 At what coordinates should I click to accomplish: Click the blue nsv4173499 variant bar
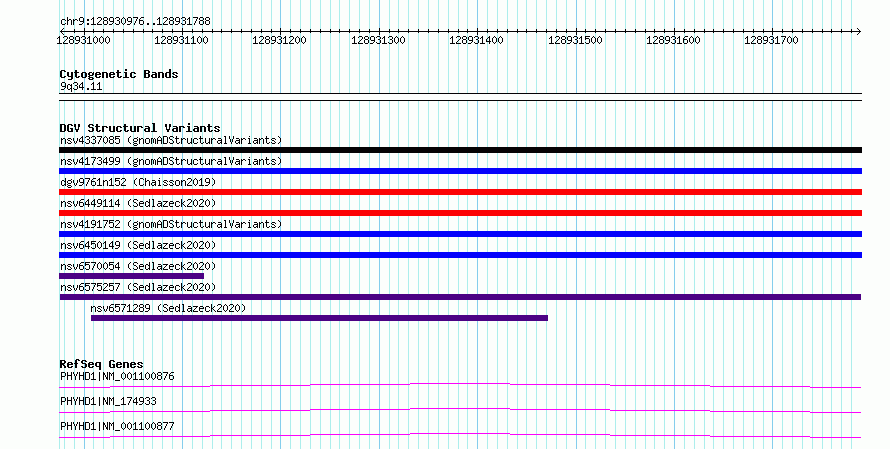click(460, 171)
